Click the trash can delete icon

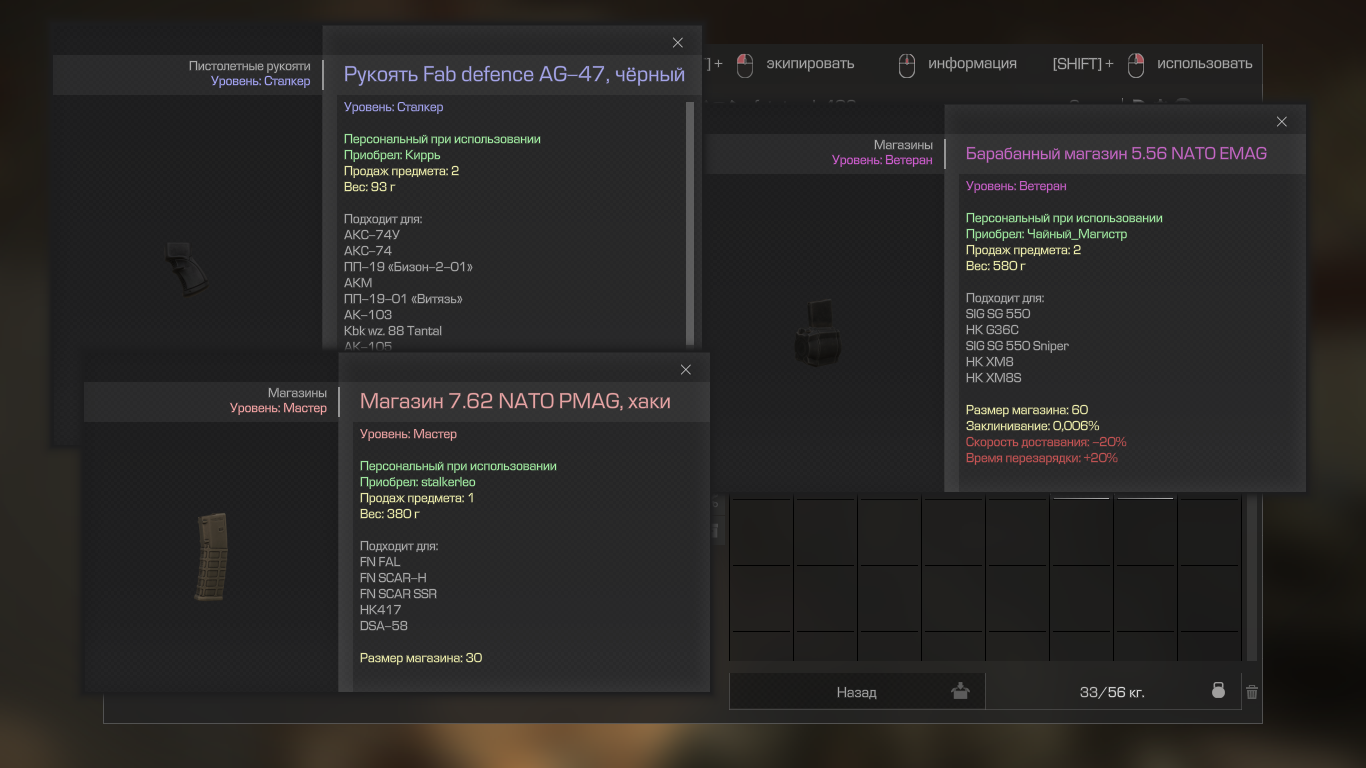coord(1252,691)
